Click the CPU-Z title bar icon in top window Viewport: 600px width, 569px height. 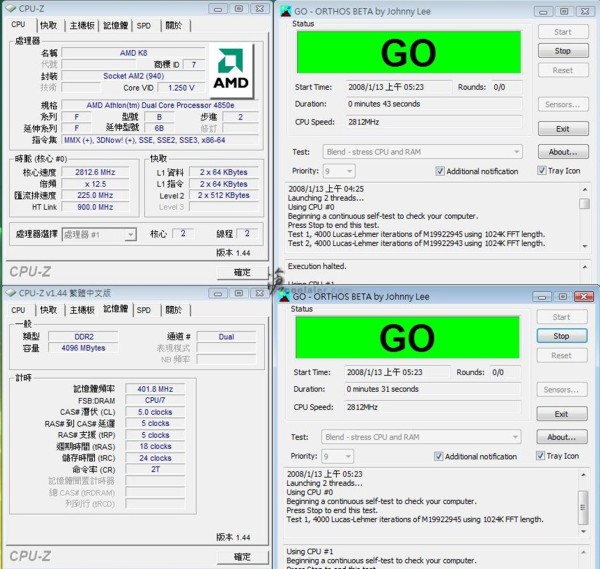pyautogui.click(x=11, y=8)
